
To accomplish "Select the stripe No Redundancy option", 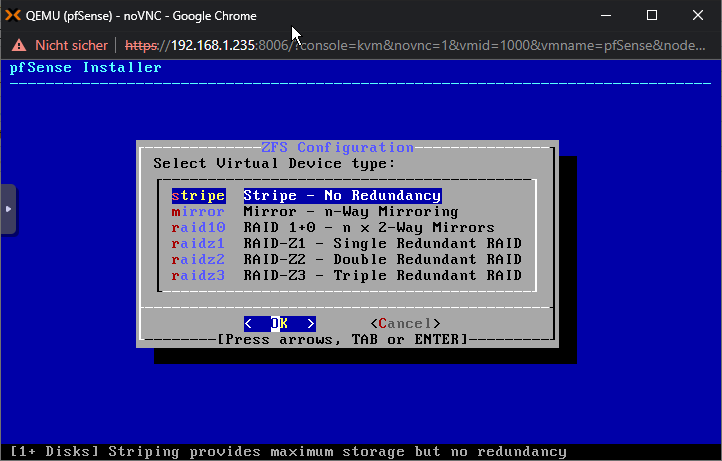I will pyautogui.click(x=307, y=196).
